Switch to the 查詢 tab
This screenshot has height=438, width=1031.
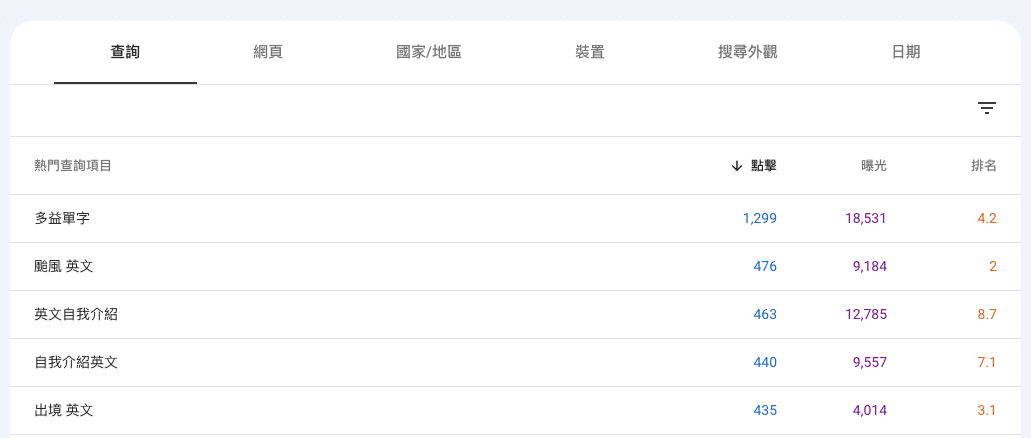(x=125, y=52)
